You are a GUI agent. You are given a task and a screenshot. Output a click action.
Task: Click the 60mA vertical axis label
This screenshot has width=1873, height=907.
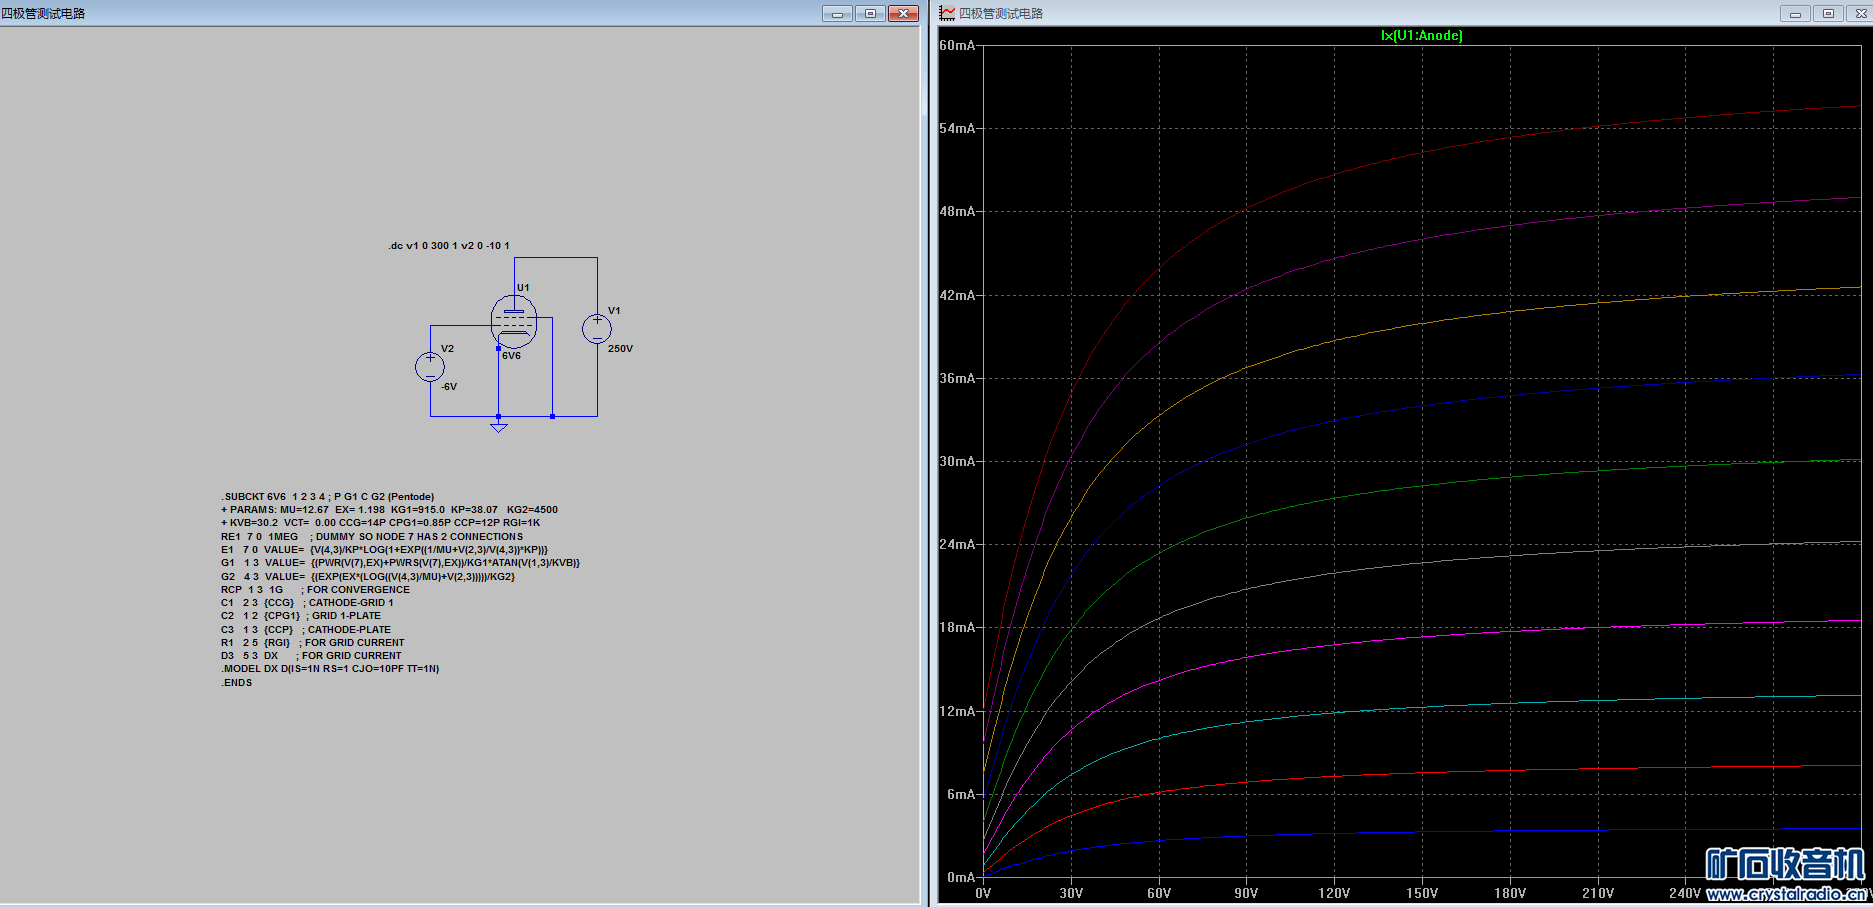pos(956,46)
